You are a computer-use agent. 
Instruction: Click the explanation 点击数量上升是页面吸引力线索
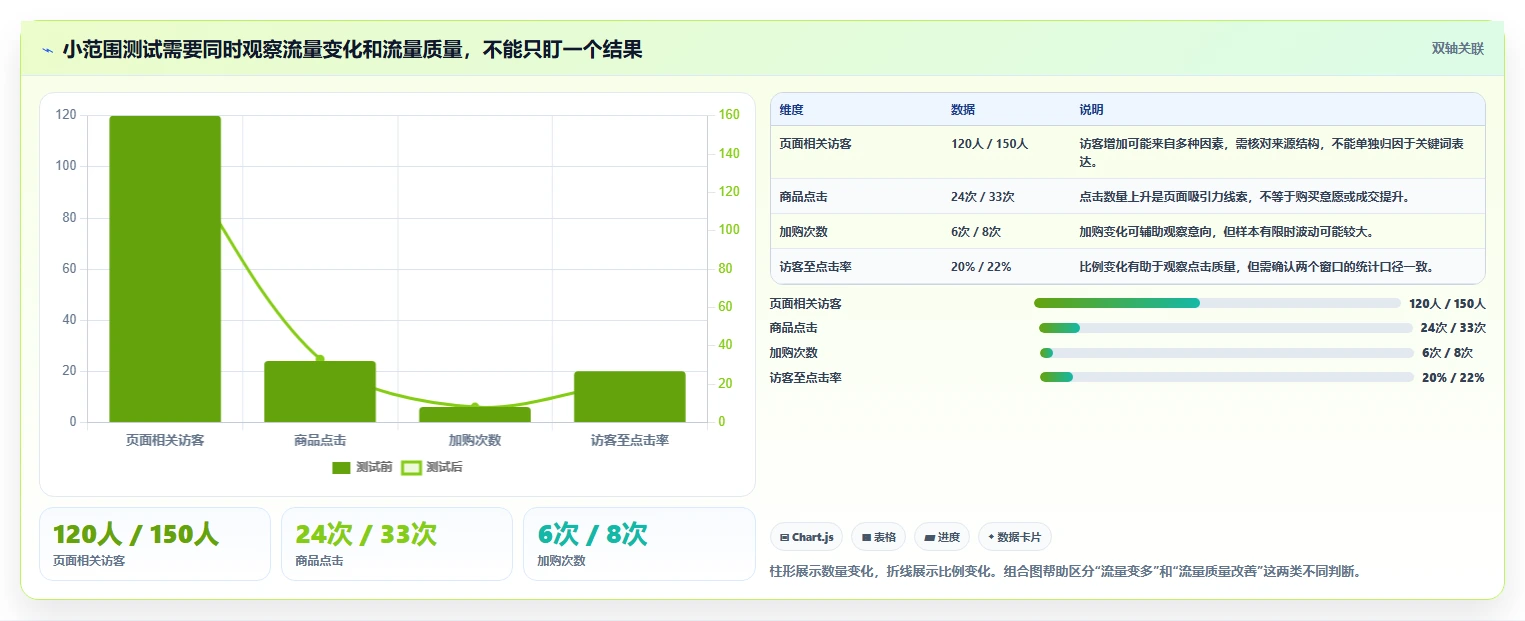click(x=1245, y=197)
